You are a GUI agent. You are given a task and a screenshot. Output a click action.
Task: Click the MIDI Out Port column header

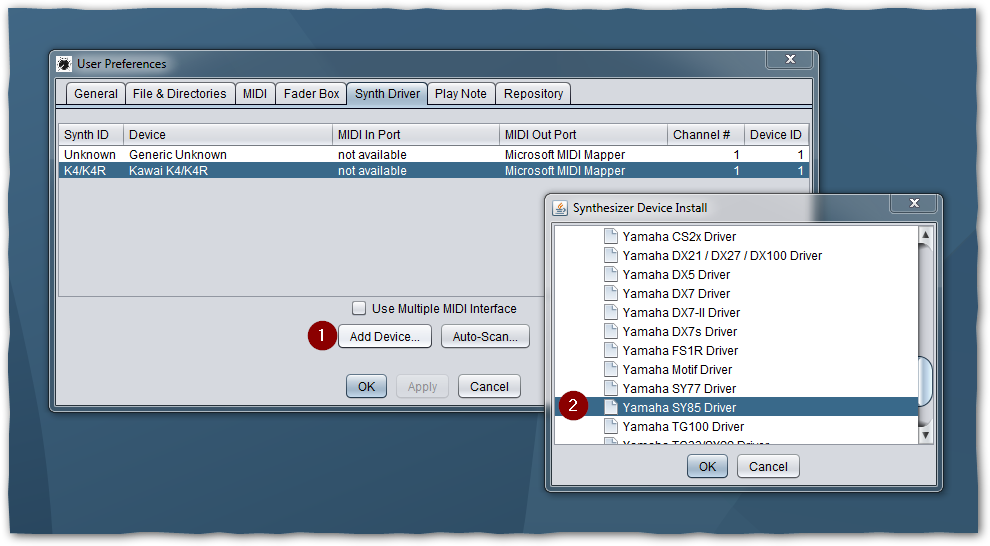(x=583, y=134)
